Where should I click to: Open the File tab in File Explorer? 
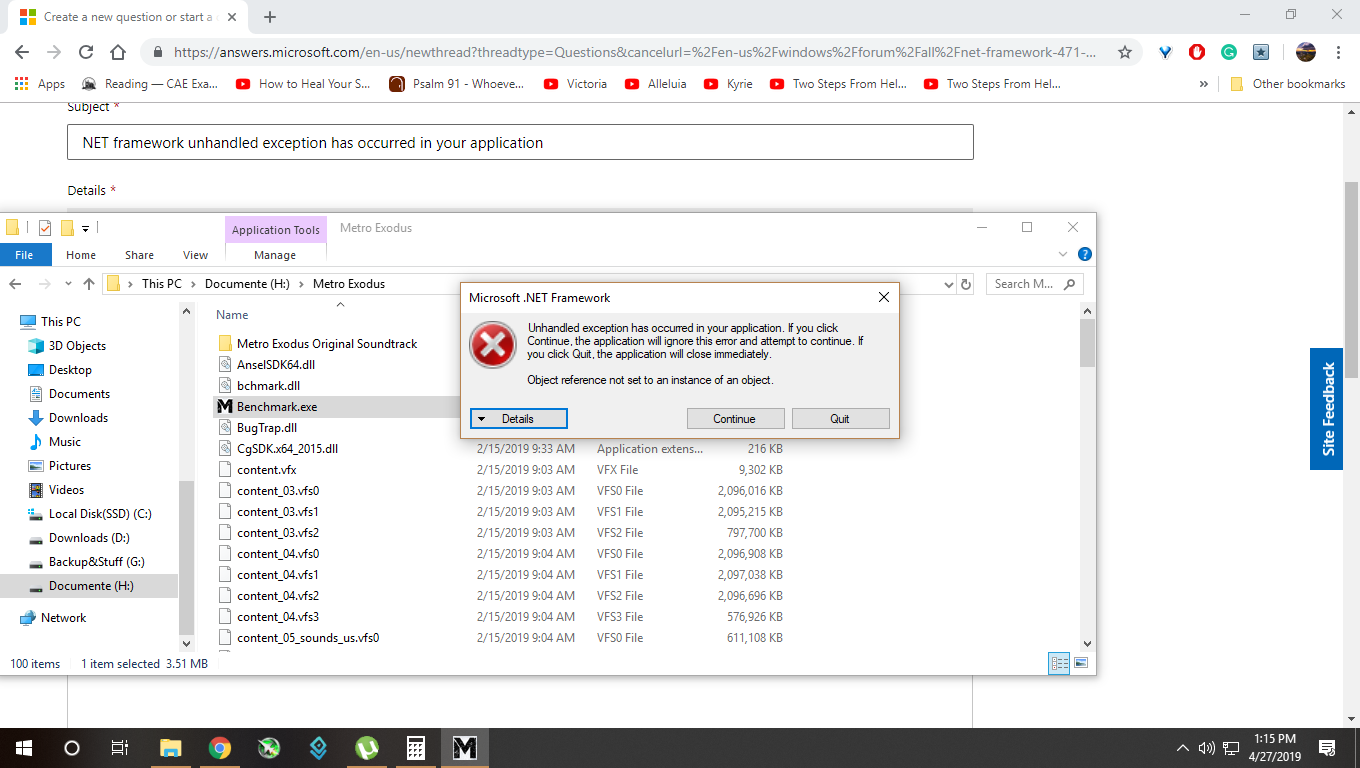click(24, 255)
